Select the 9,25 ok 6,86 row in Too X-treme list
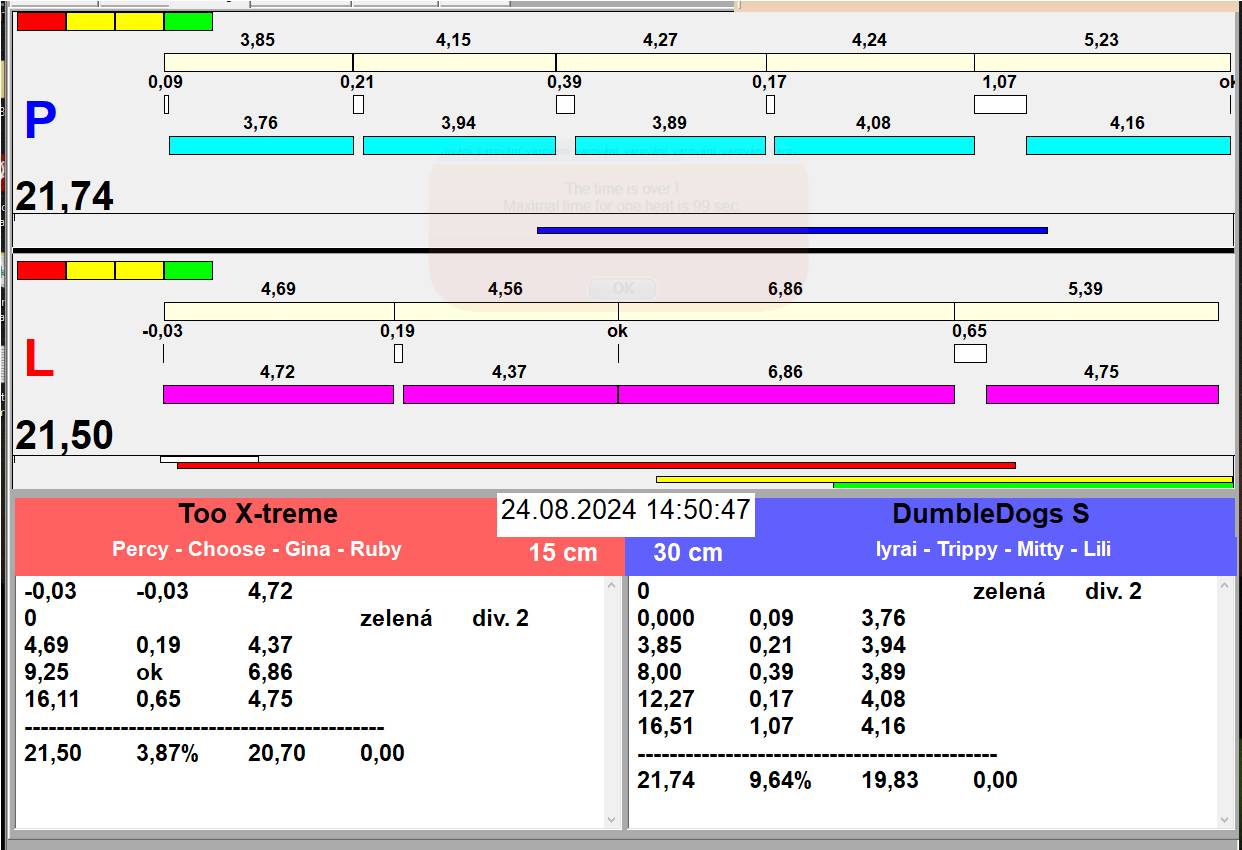This screenshot has height=850, width=1242. pyautogui.click(x=310, y=672)
